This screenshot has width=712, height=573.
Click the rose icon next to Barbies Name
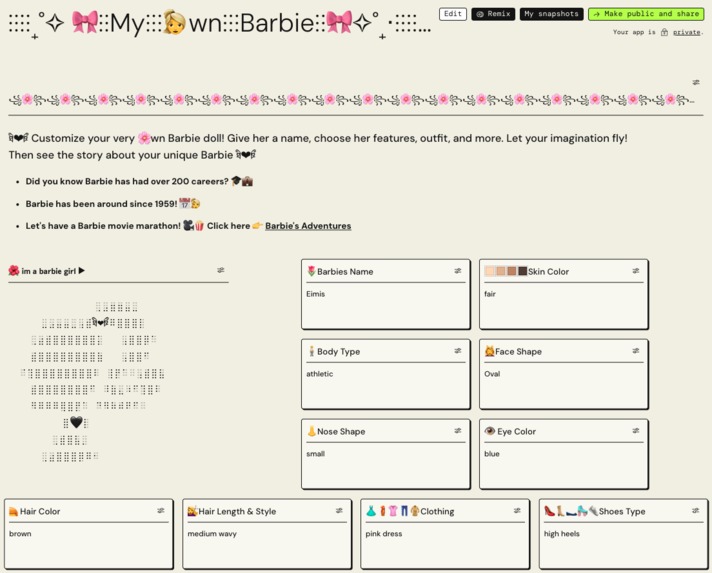point(311,271)
